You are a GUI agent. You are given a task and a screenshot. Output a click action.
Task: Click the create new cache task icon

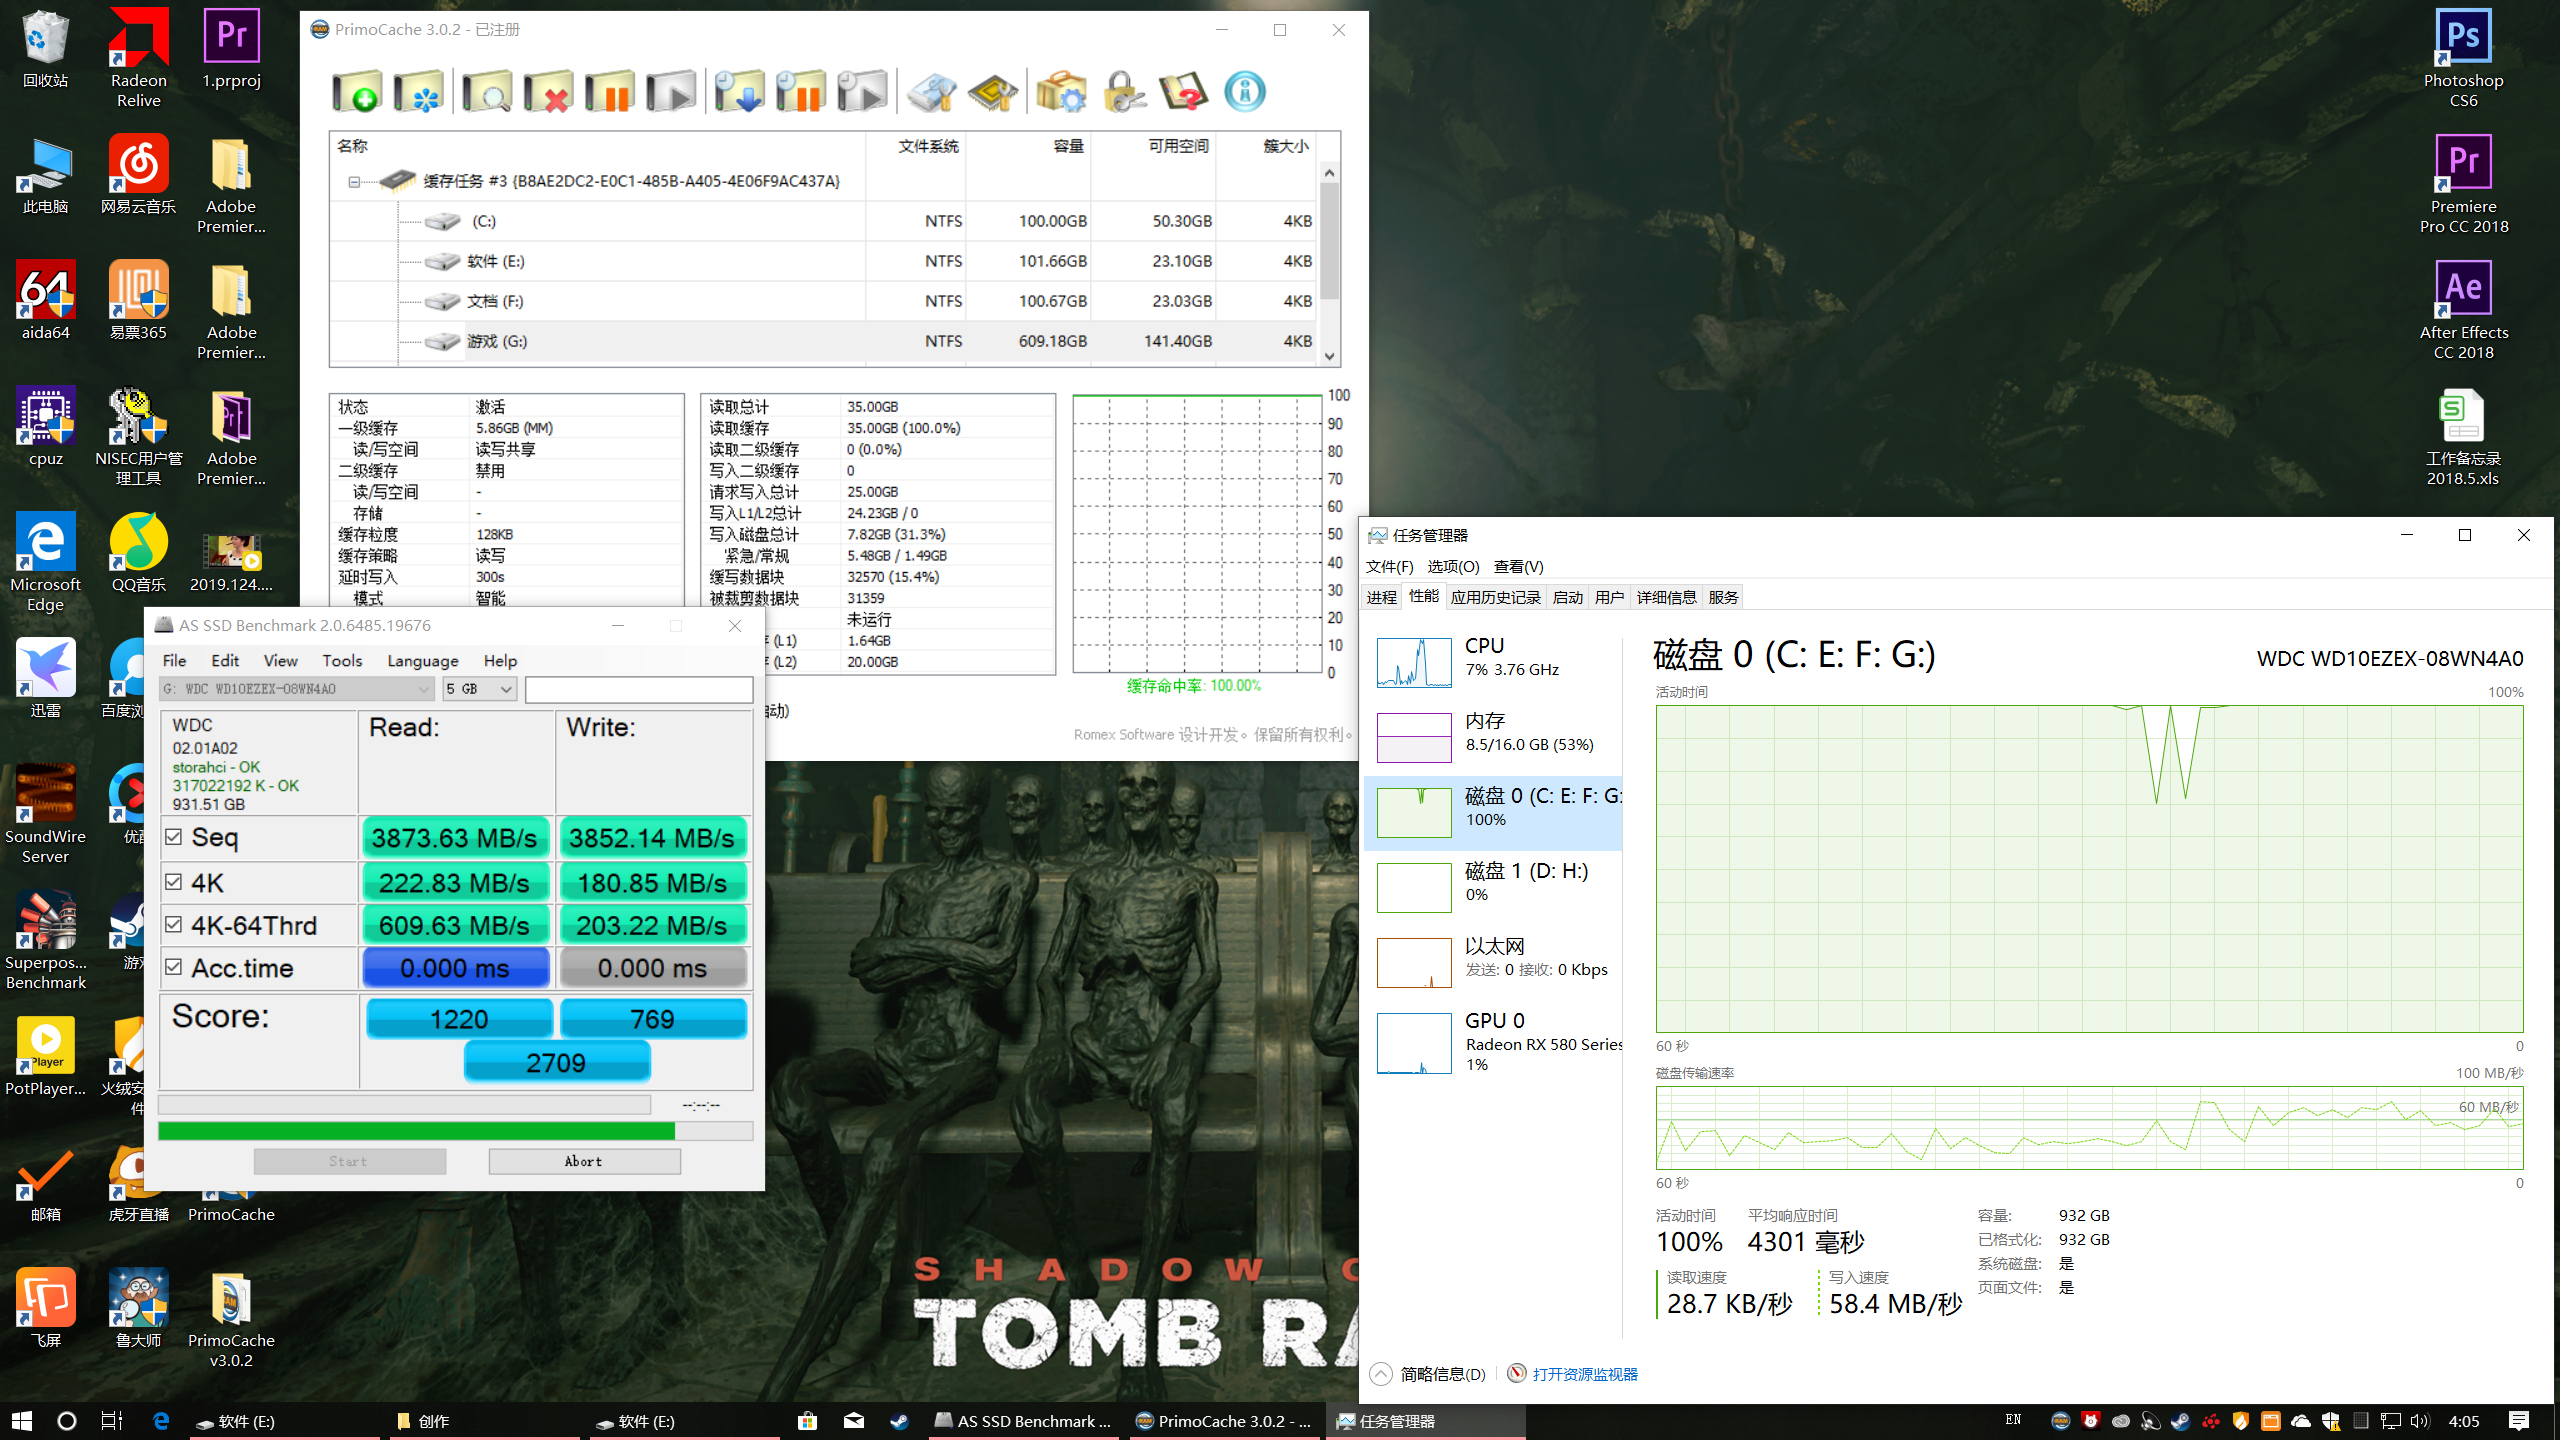pyautogui.click(x=357, y=92)
